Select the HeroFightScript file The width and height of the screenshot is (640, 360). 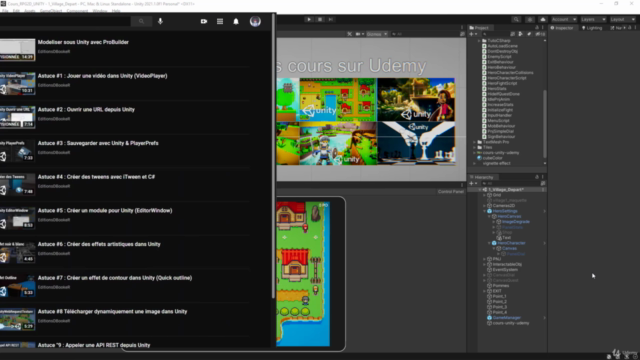click(502, 83)
